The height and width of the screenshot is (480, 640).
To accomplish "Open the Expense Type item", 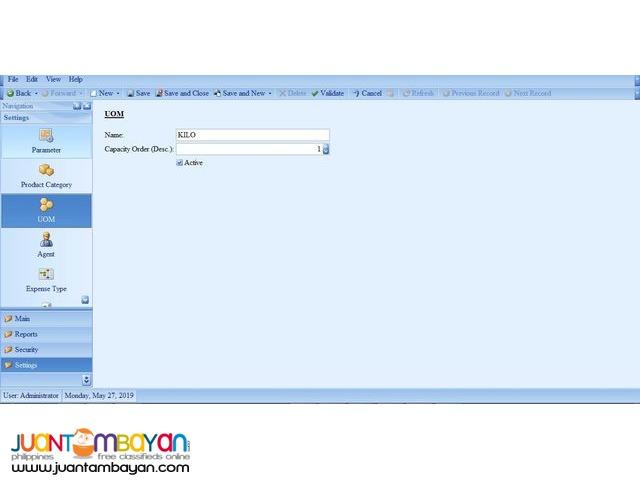I will (46, 280).
